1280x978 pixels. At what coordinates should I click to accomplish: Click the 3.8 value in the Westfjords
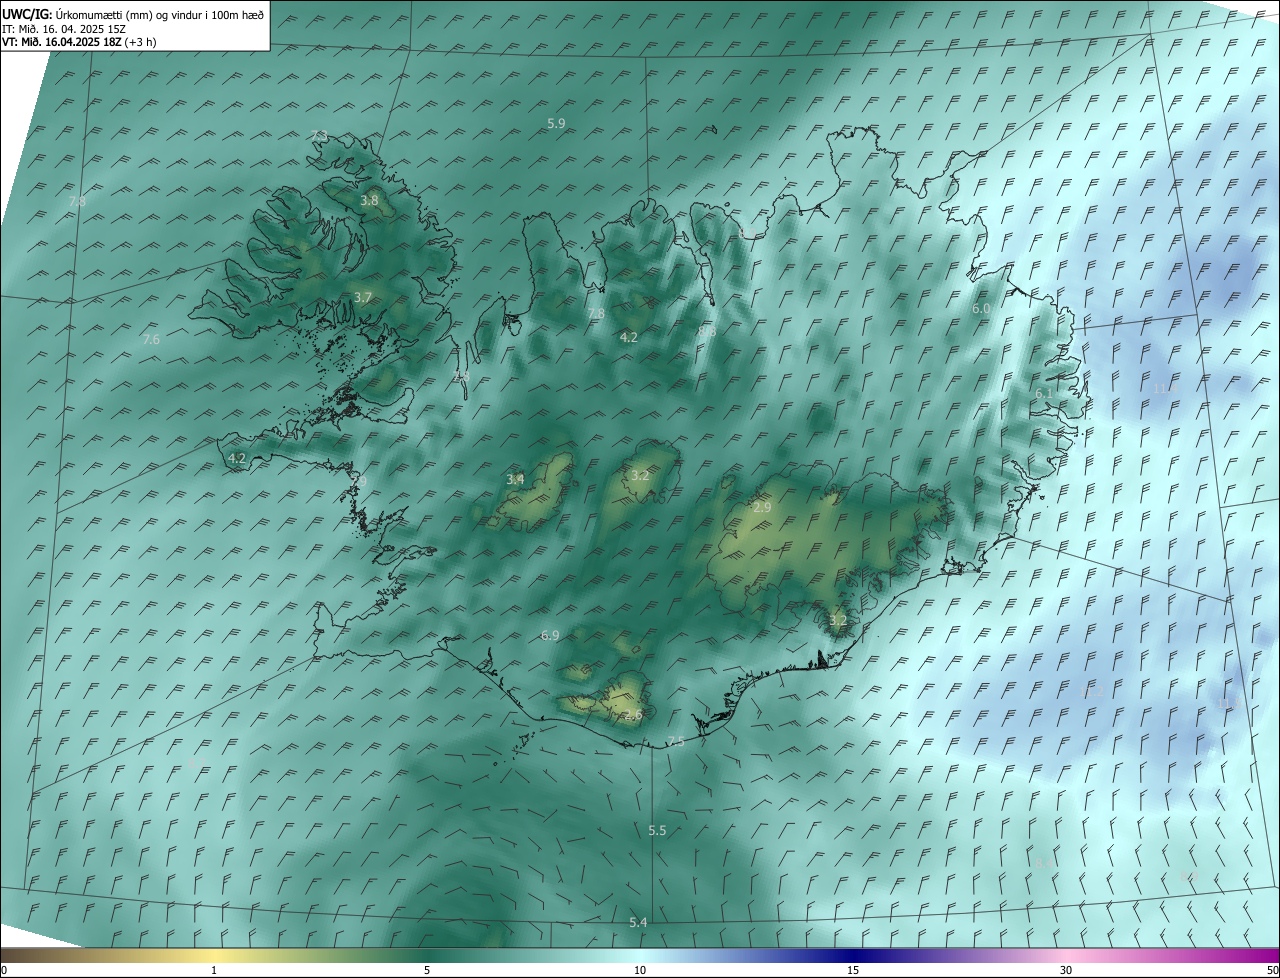[369, 200]
